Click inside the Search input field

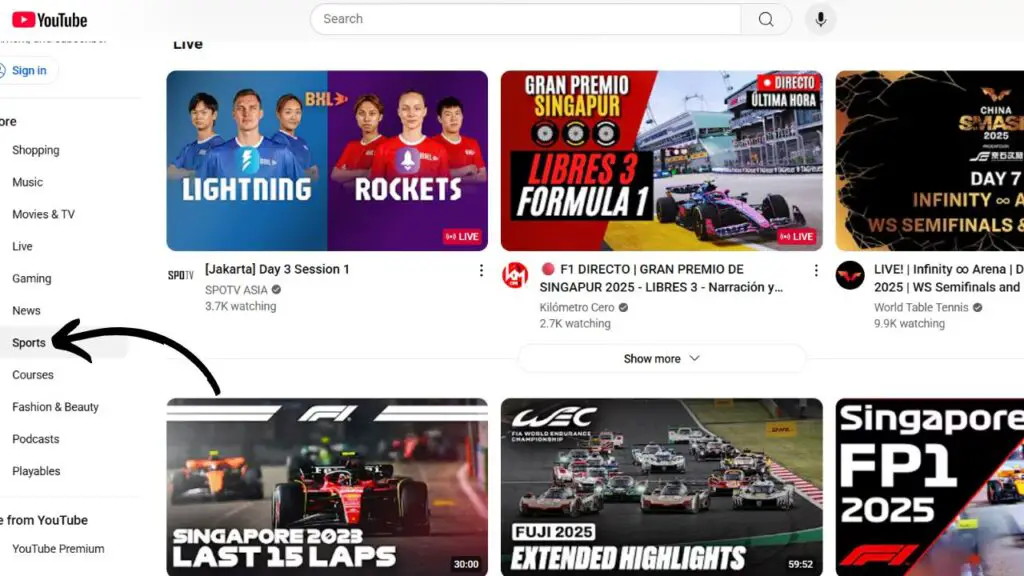pyautogui.click(x=525, y=19)
